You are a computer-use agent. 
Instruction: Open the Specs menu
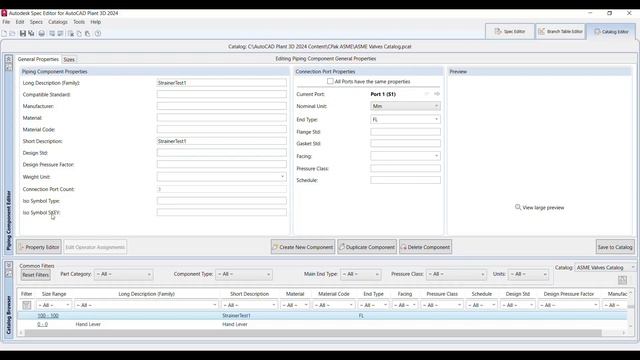[x=36, y=22]
